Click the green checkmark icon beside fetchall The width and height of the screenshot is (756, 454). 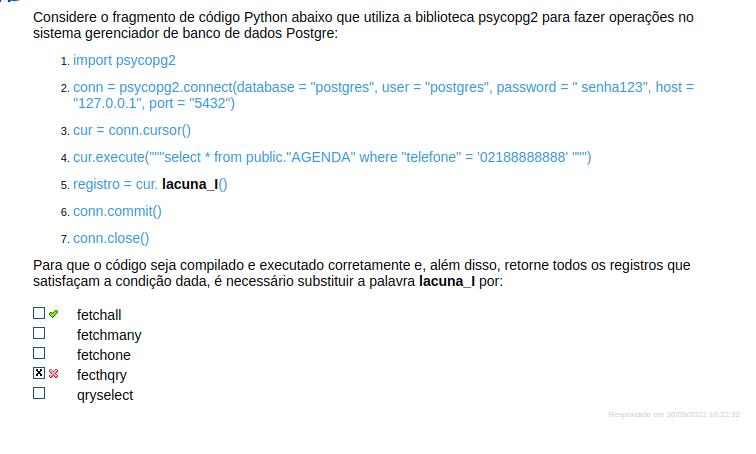pos(54,314)
